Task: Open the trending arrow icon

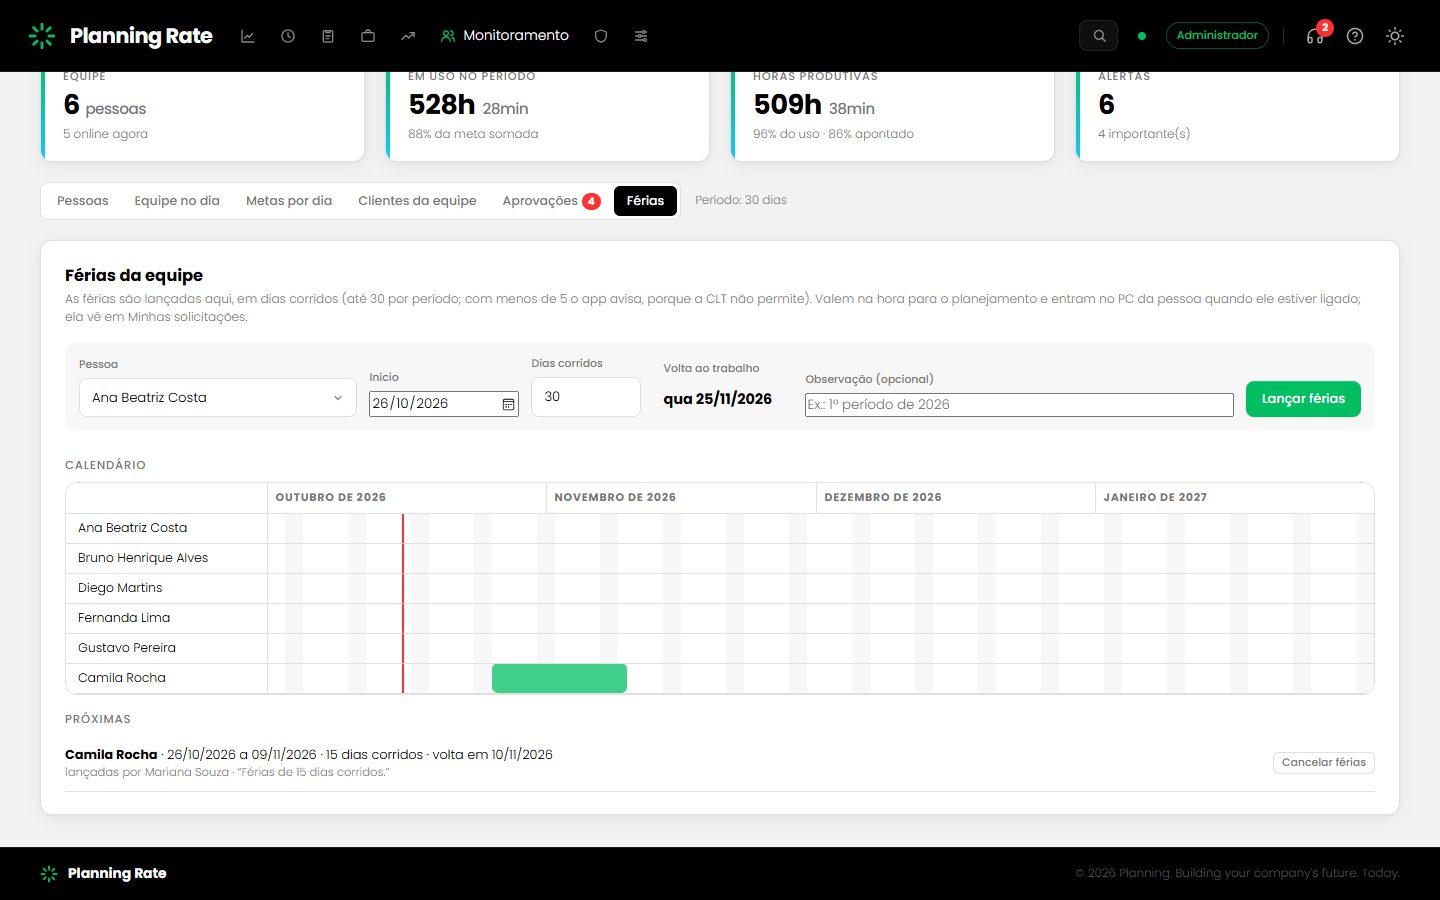Action: point(408,36)
